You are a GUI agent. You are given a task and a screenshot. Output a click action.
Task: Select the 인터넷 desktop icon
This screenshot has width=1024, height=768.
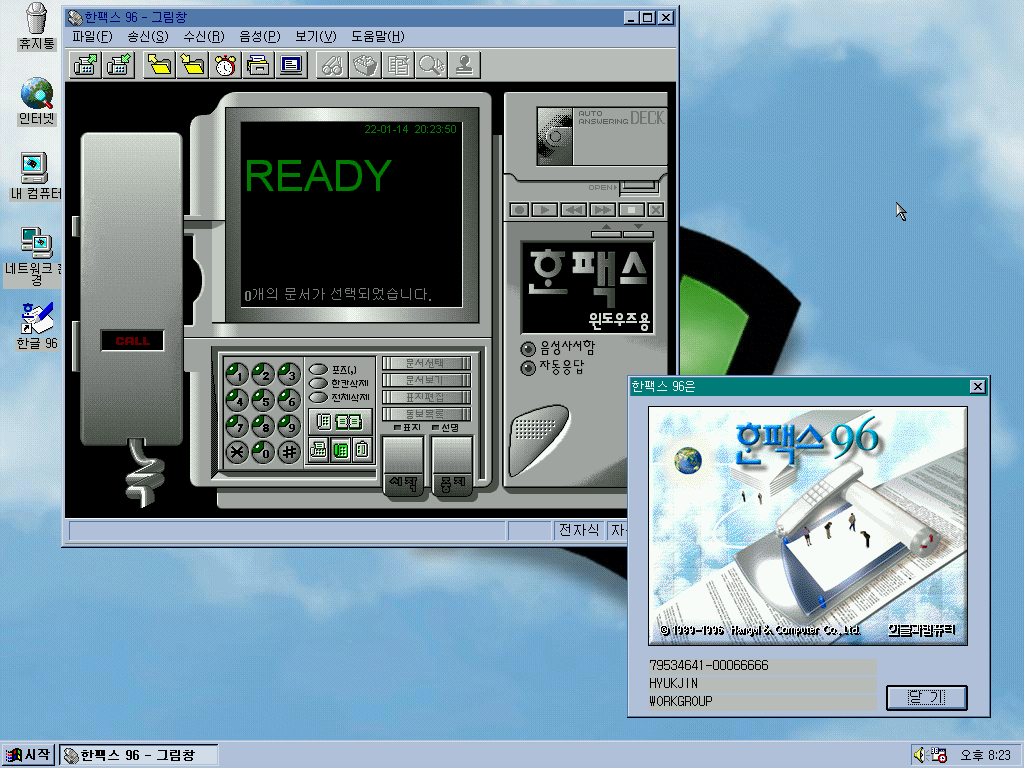[37, 101]
